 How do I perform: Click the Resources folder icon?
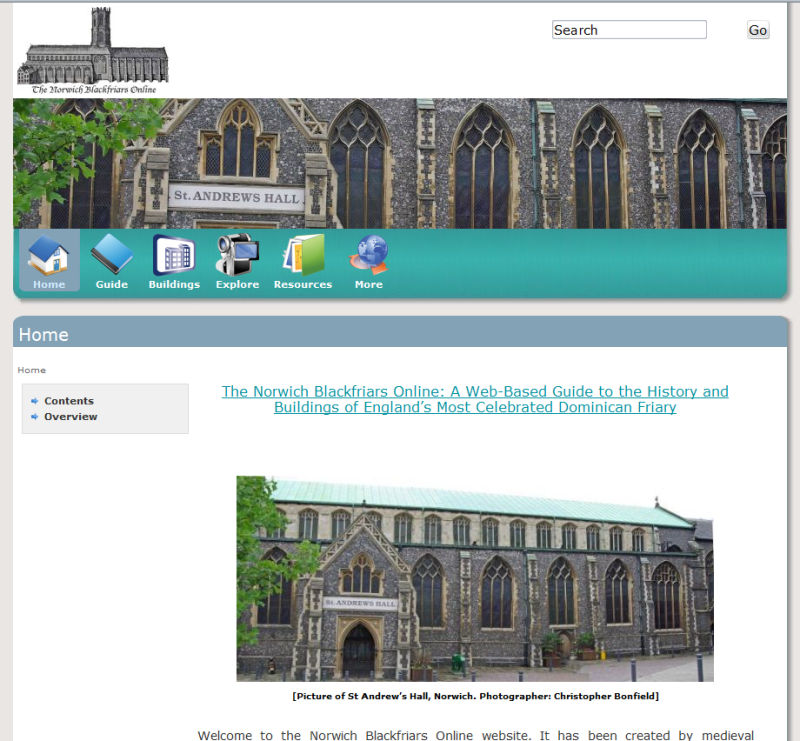click(303, 255)
